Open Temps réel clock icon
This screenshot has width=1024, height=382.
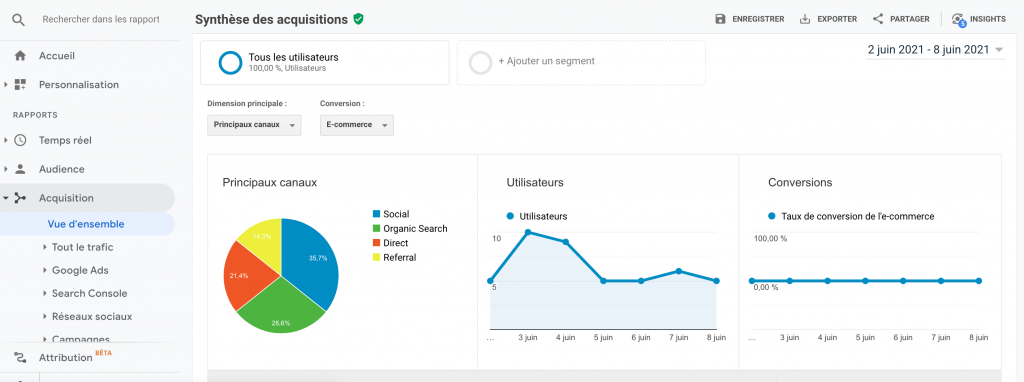[20, 140]
